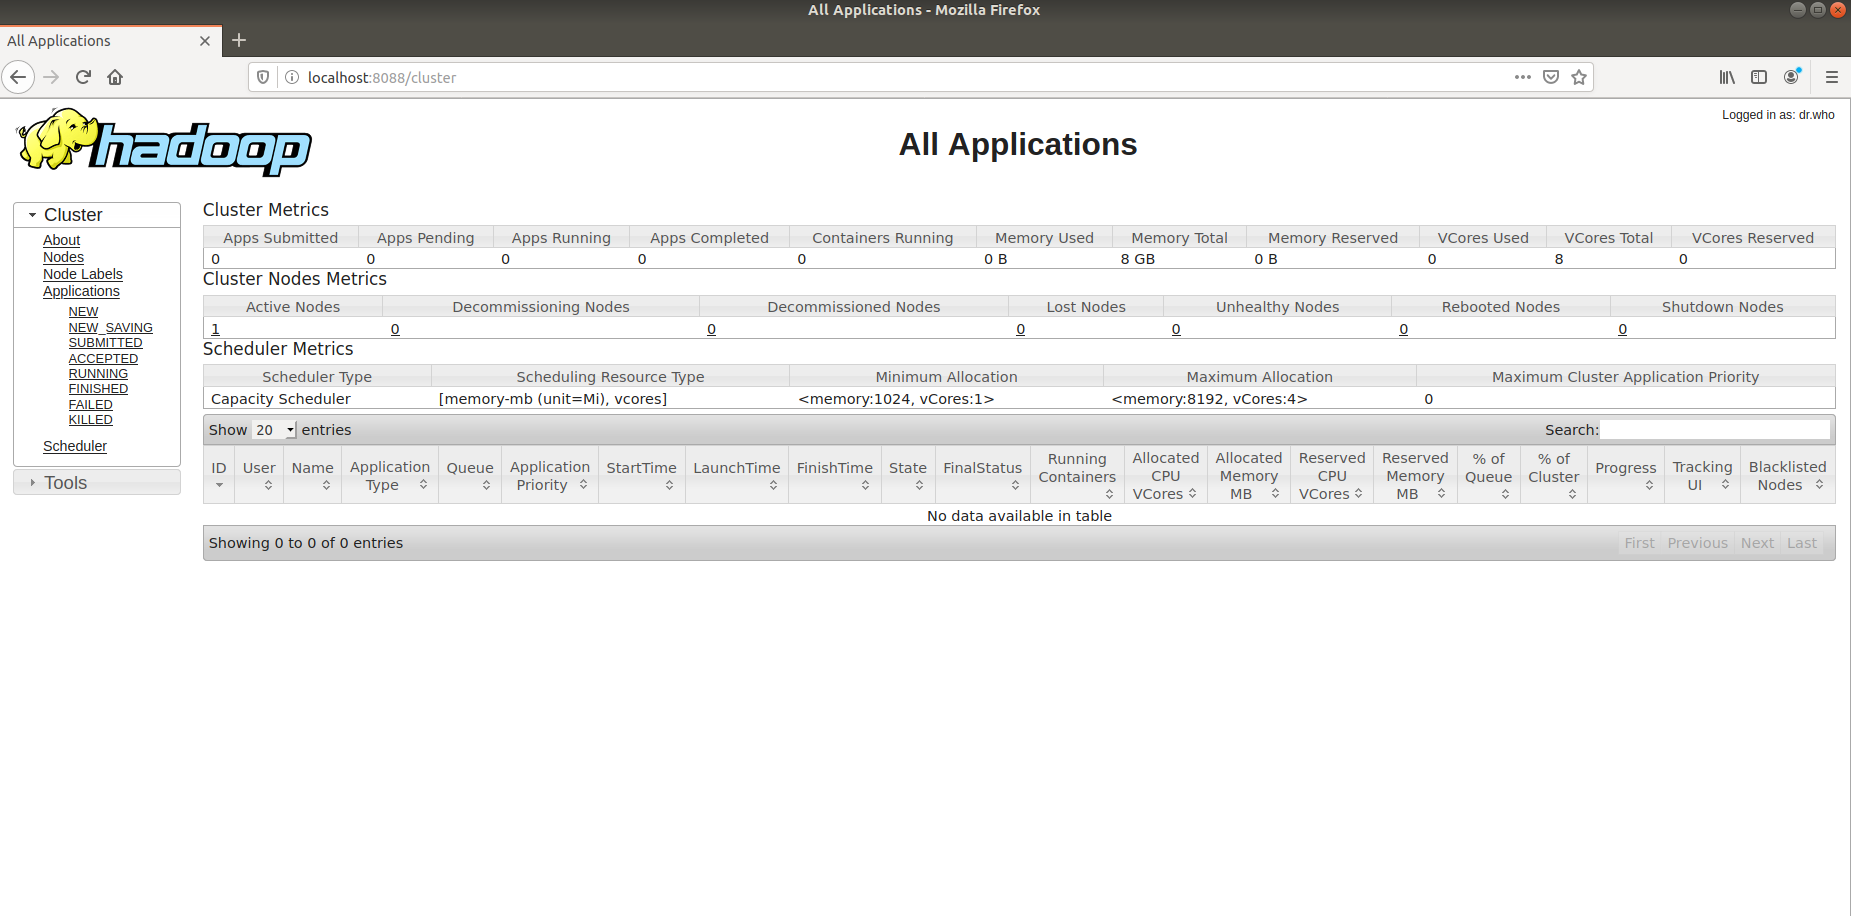Viewport: 1851px width, 916px height.
Task: Filter applications by FINISHED state
Action: point(98,389)
